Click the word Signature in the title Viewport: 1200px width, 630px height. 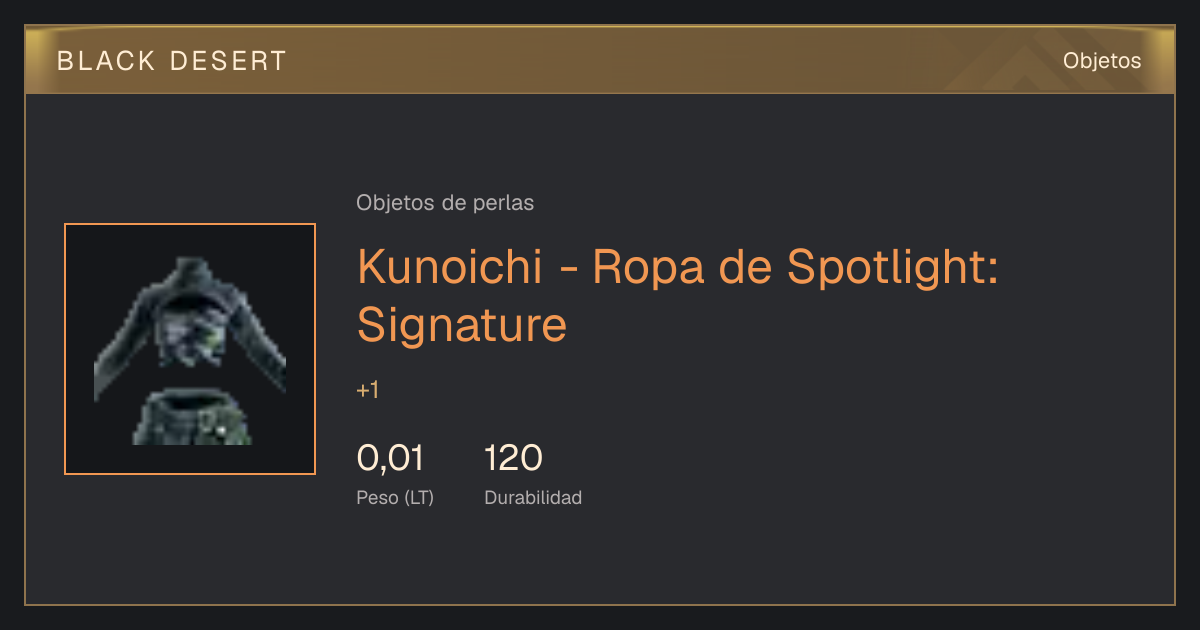[x=462, y=324]
